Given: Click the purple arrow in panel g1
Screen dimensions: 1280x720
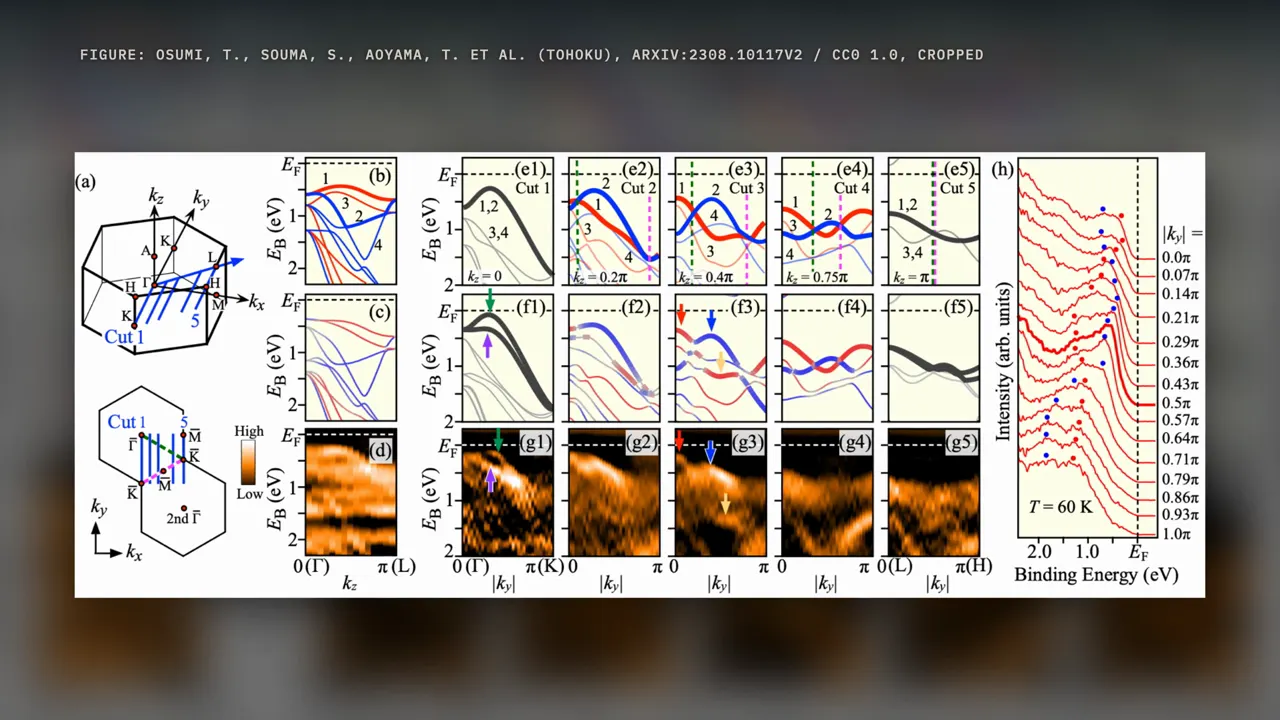Looking at the screenshot, I should point(490,480).
